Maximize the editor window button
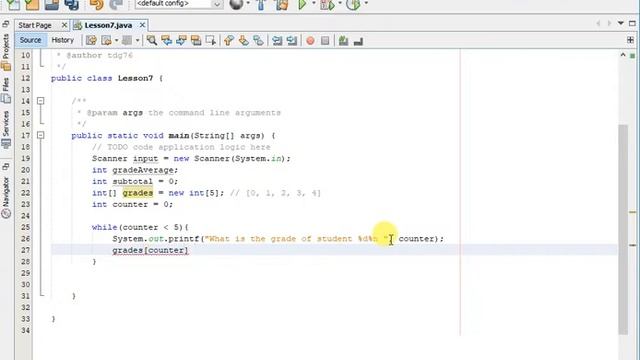The width and height of the screenshot is (640, 360). (x=632, y=23)
